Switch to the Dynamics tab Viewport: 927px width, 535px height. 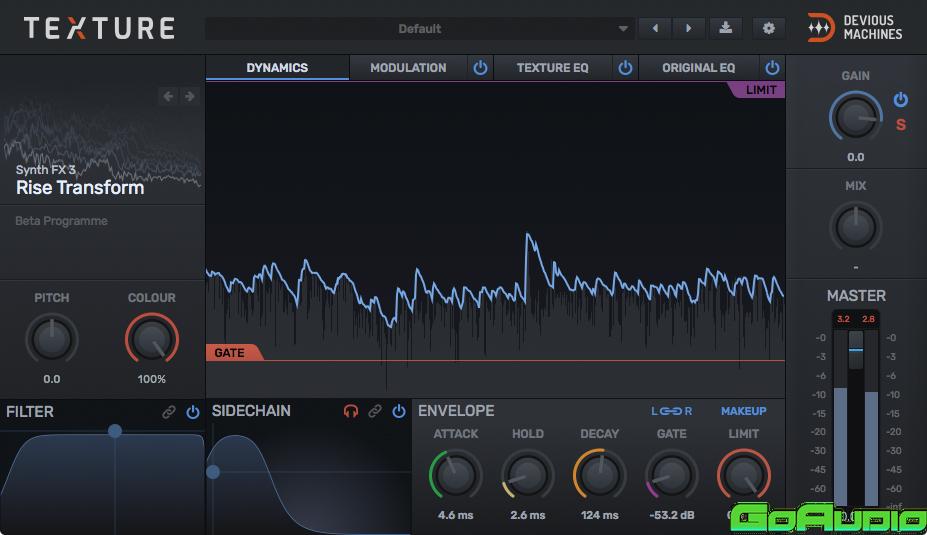[x=277, y=67]
